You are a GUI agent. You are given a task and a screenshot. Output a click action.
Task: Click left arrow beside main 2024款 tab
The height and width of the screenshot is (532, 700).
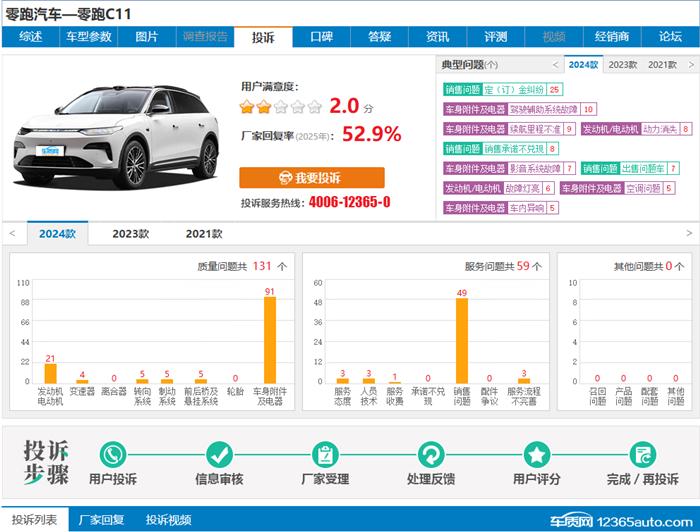(x=12, y=234)
